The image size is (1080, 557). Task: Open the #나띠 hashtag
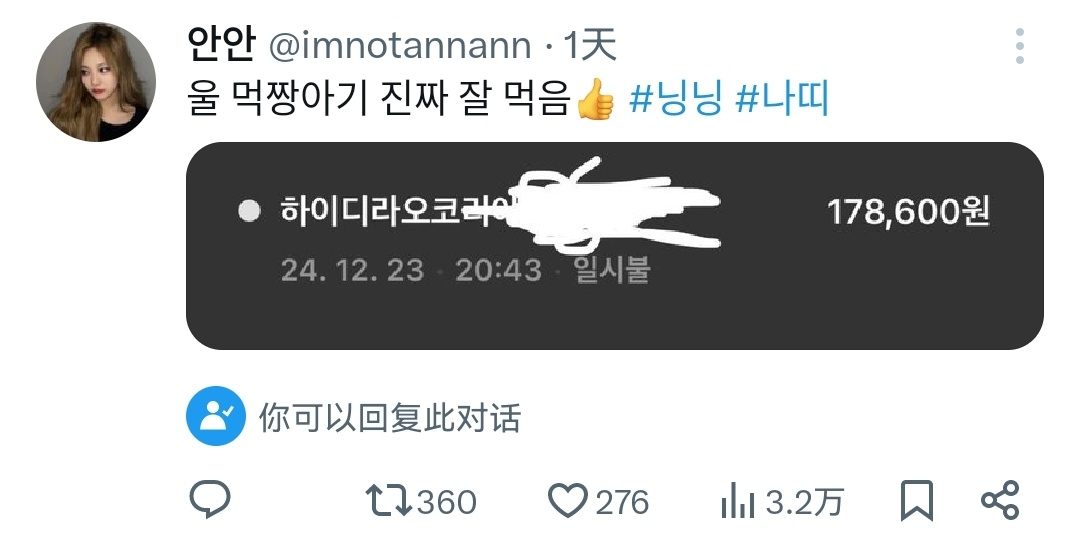click(x=782, y=99)
